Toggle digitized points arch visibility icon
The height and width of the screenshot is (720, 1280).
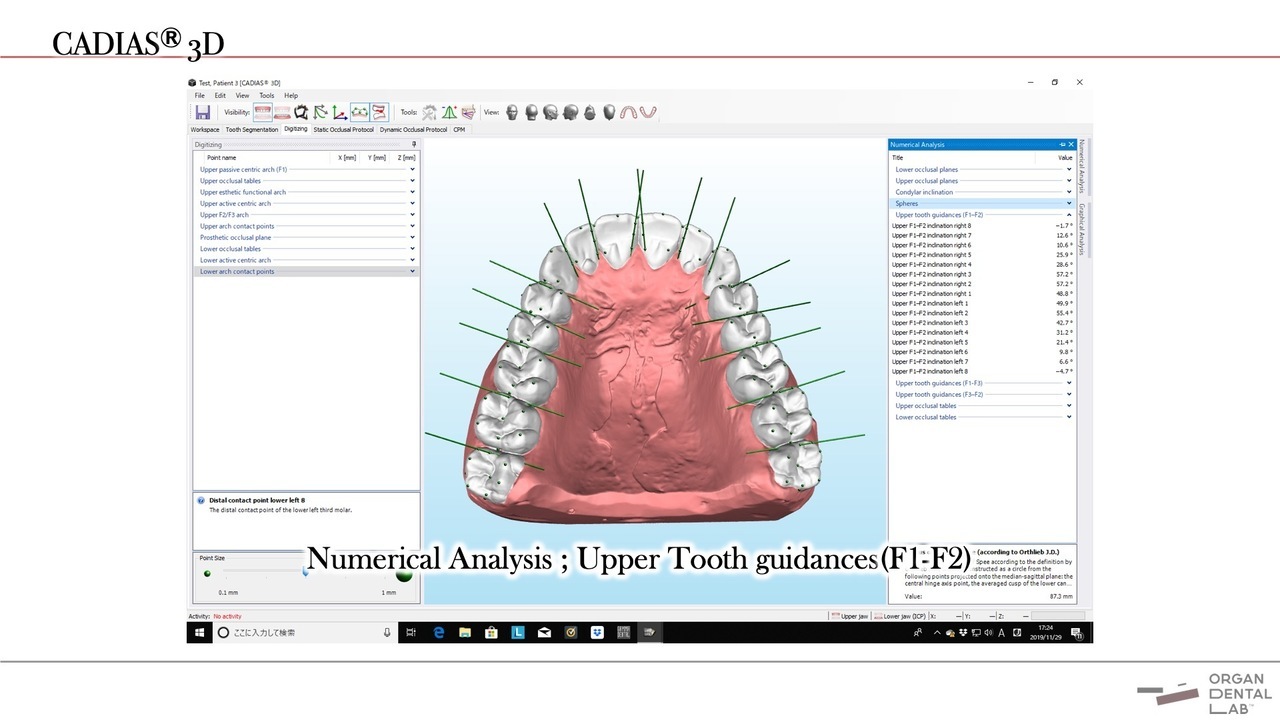[360, 113]
